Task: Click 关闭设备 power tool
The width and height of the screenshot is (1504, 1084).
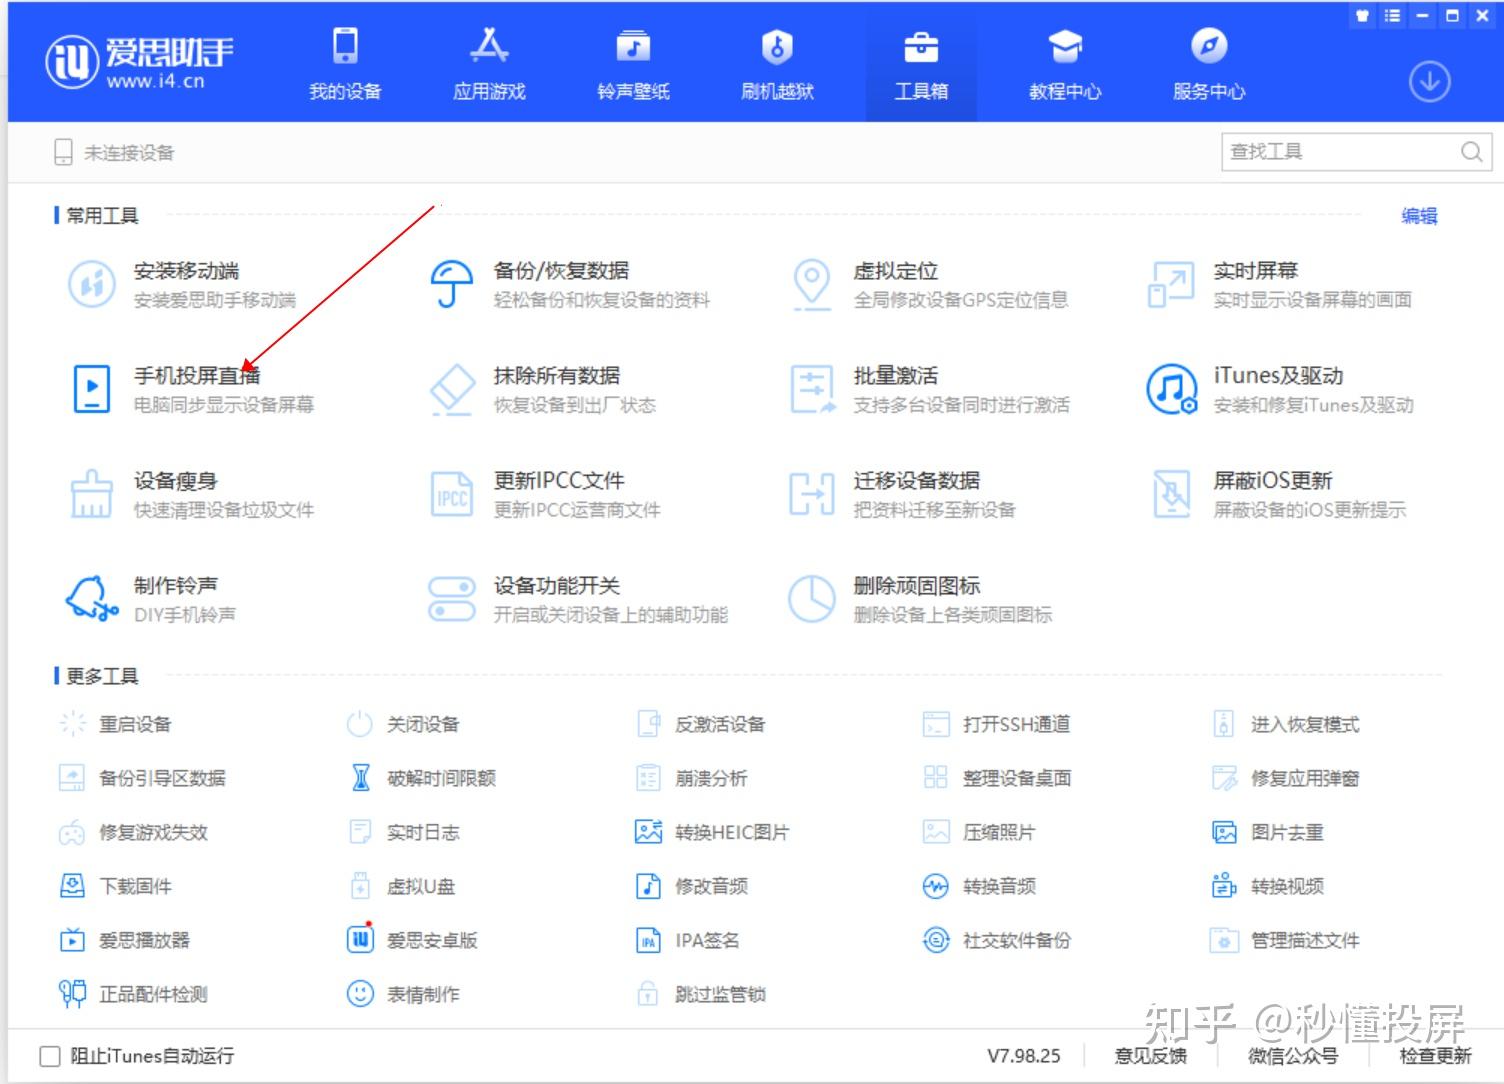Action: pyautogui.click(x=403, y=724)
